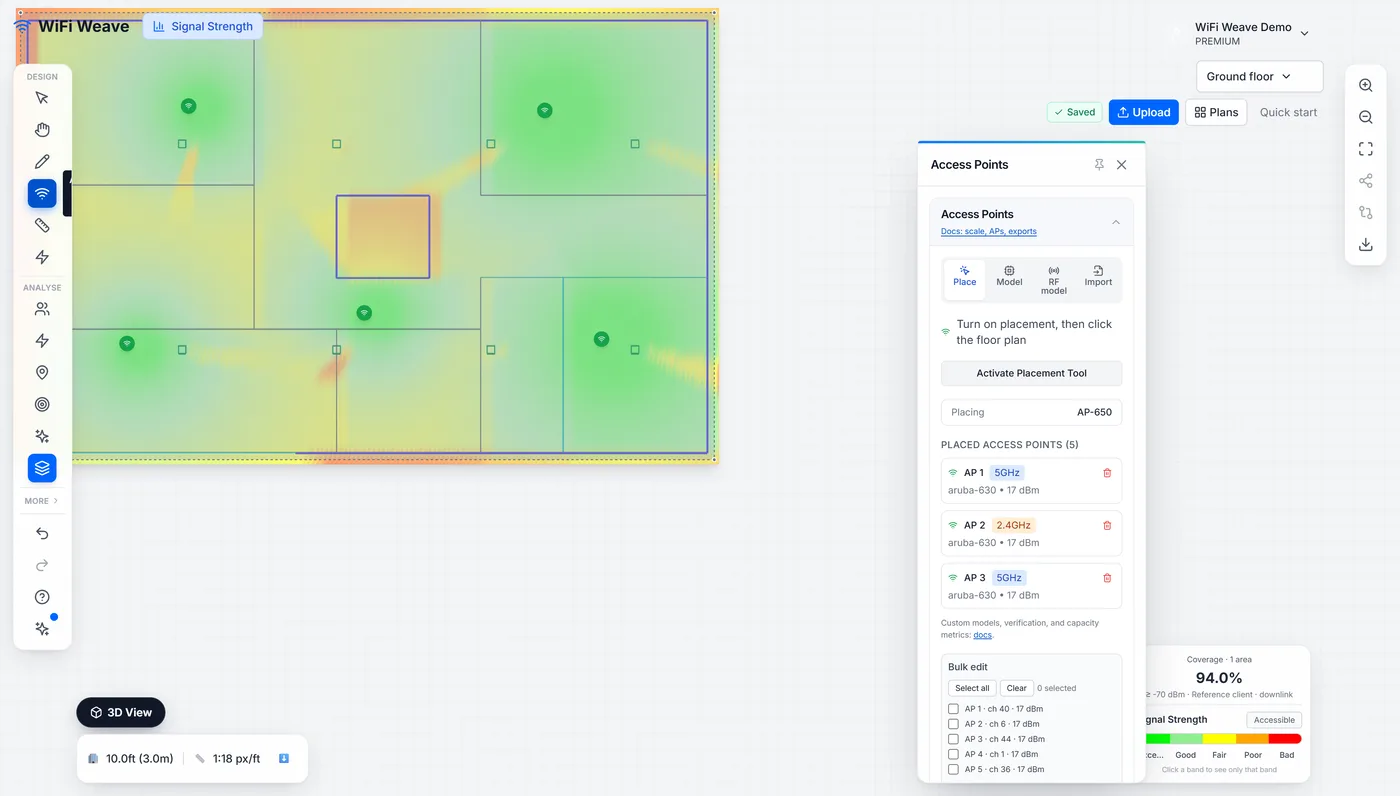Image resolution: width=1400 pixels, height=796 pixels.
Task: Open the WiFi Weave Demo account menu
Action: (1252, 34)
